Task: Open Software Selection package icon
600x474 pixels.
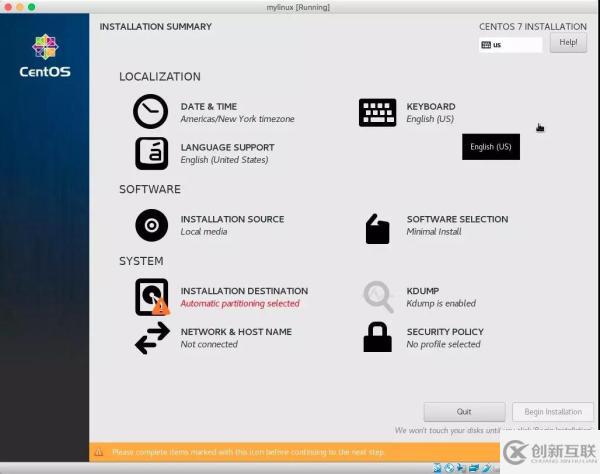Action: coord(377,229)
